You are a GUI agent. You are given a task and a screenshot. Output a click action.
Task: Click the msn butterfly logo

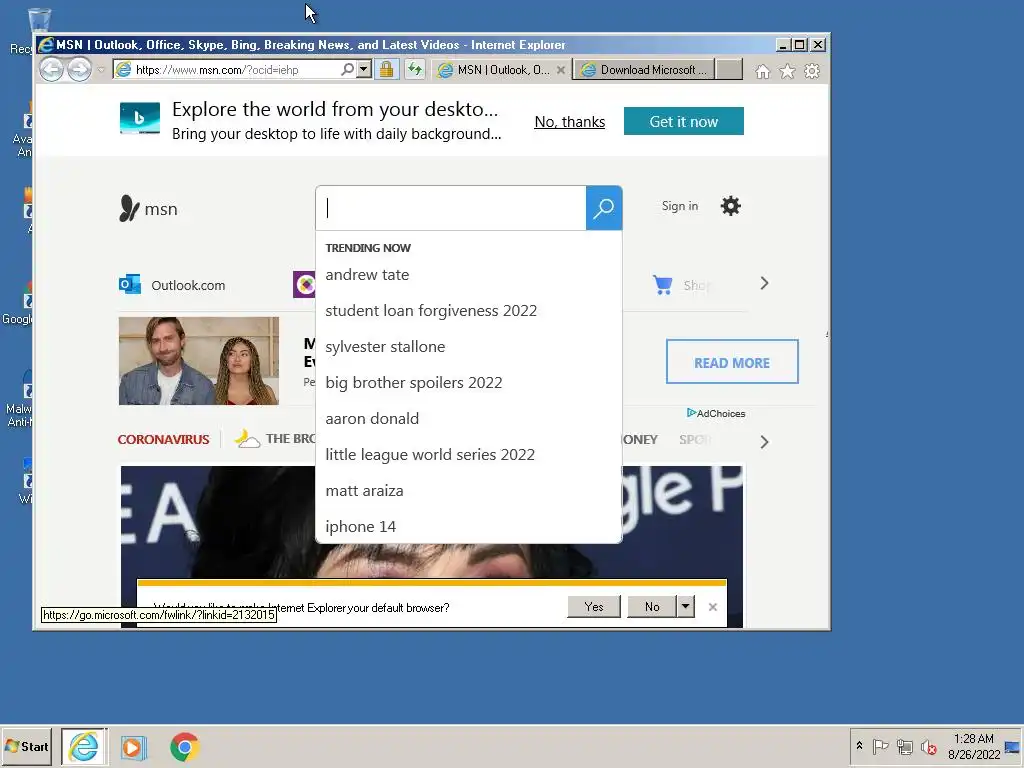pos(148,209)
